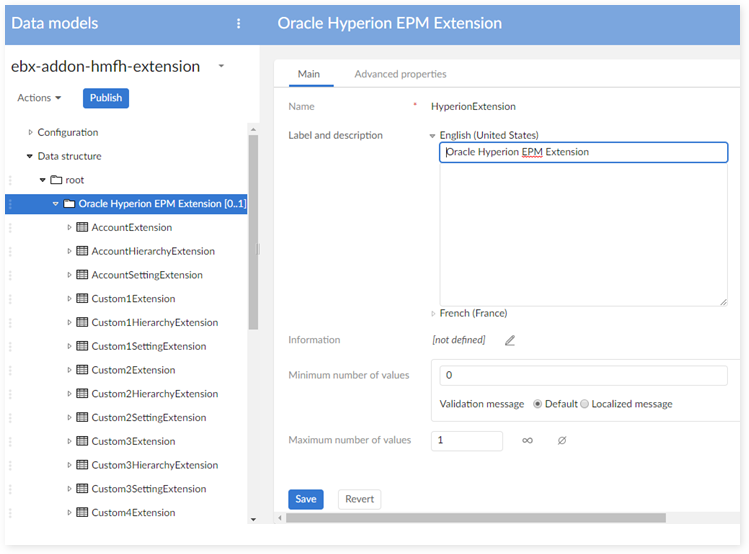This screenshot has height=554, width=749.
Task: Click the AccountExtension table icon
Action: pos(83,227)
